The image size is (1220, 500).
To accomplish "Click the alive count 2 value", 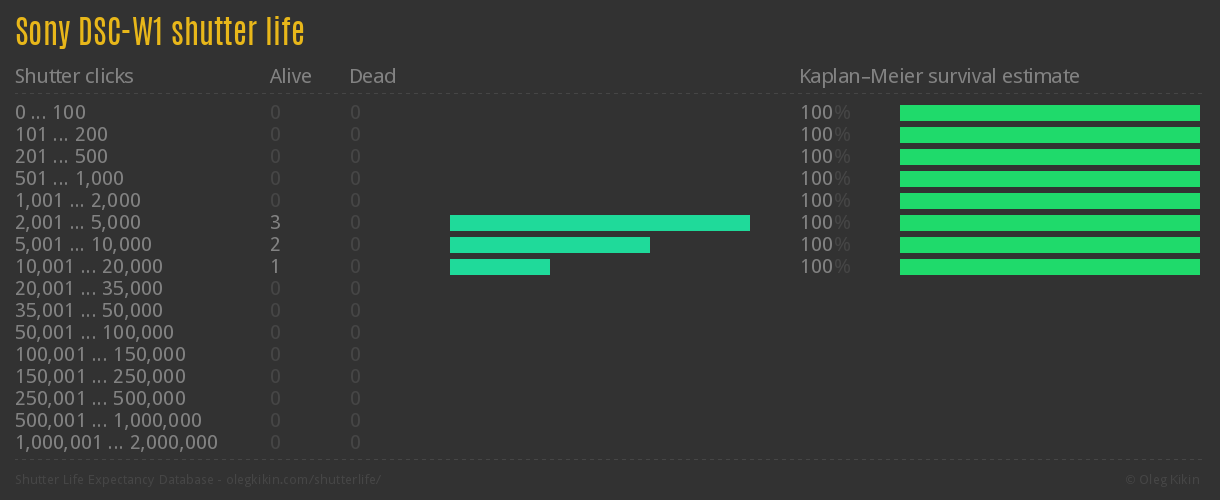I will point(275,245).
